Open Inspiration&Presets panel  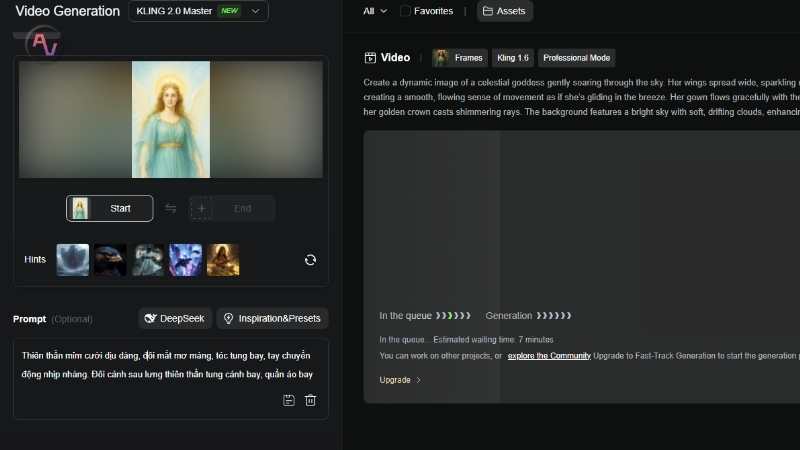[x=272, y=318]
